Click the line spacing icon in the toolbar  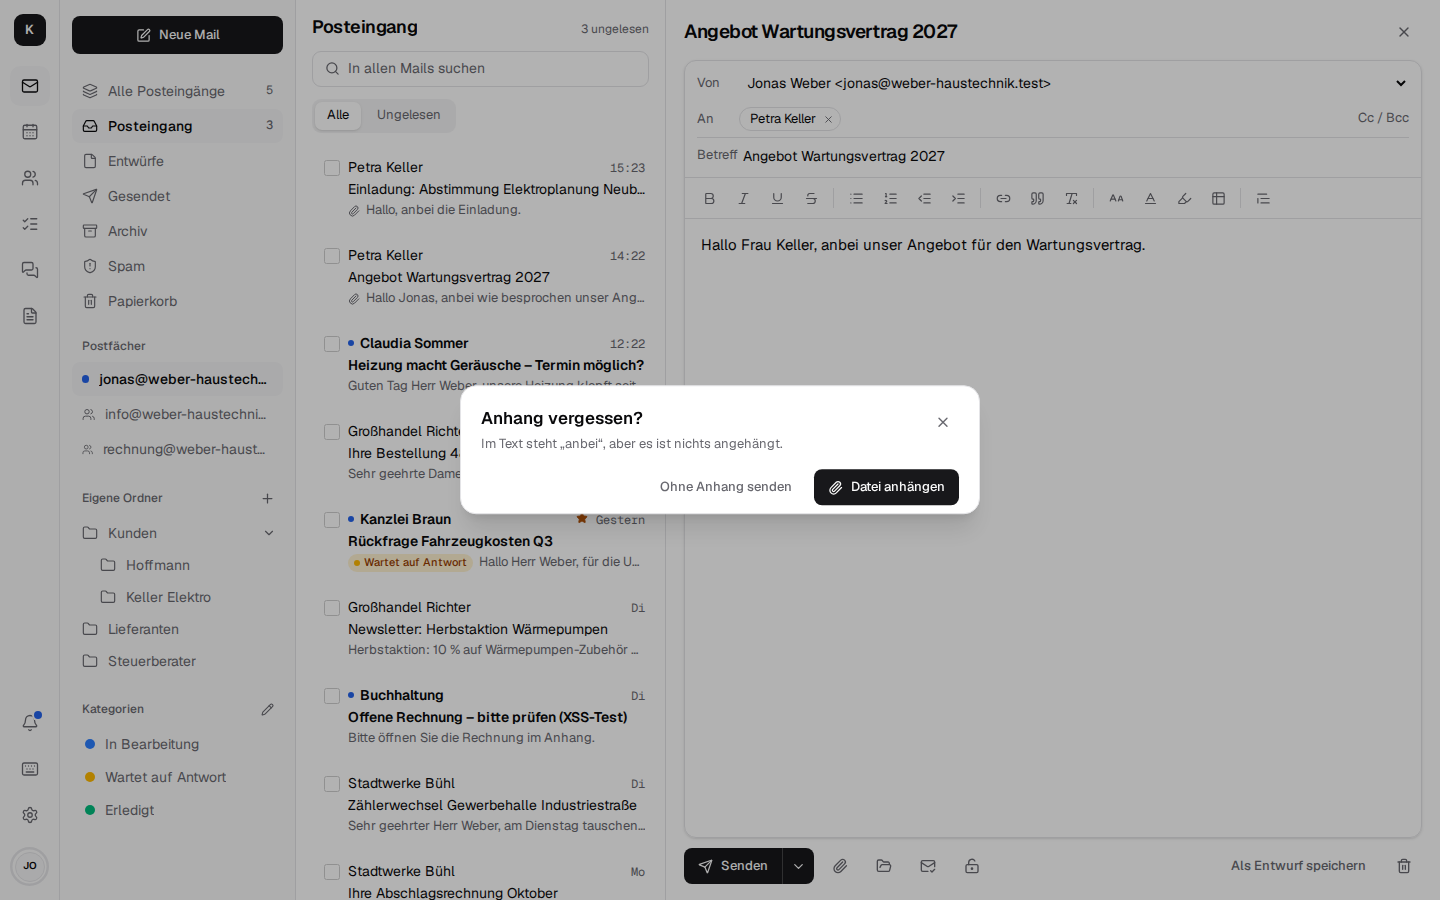click(1263, 198)
